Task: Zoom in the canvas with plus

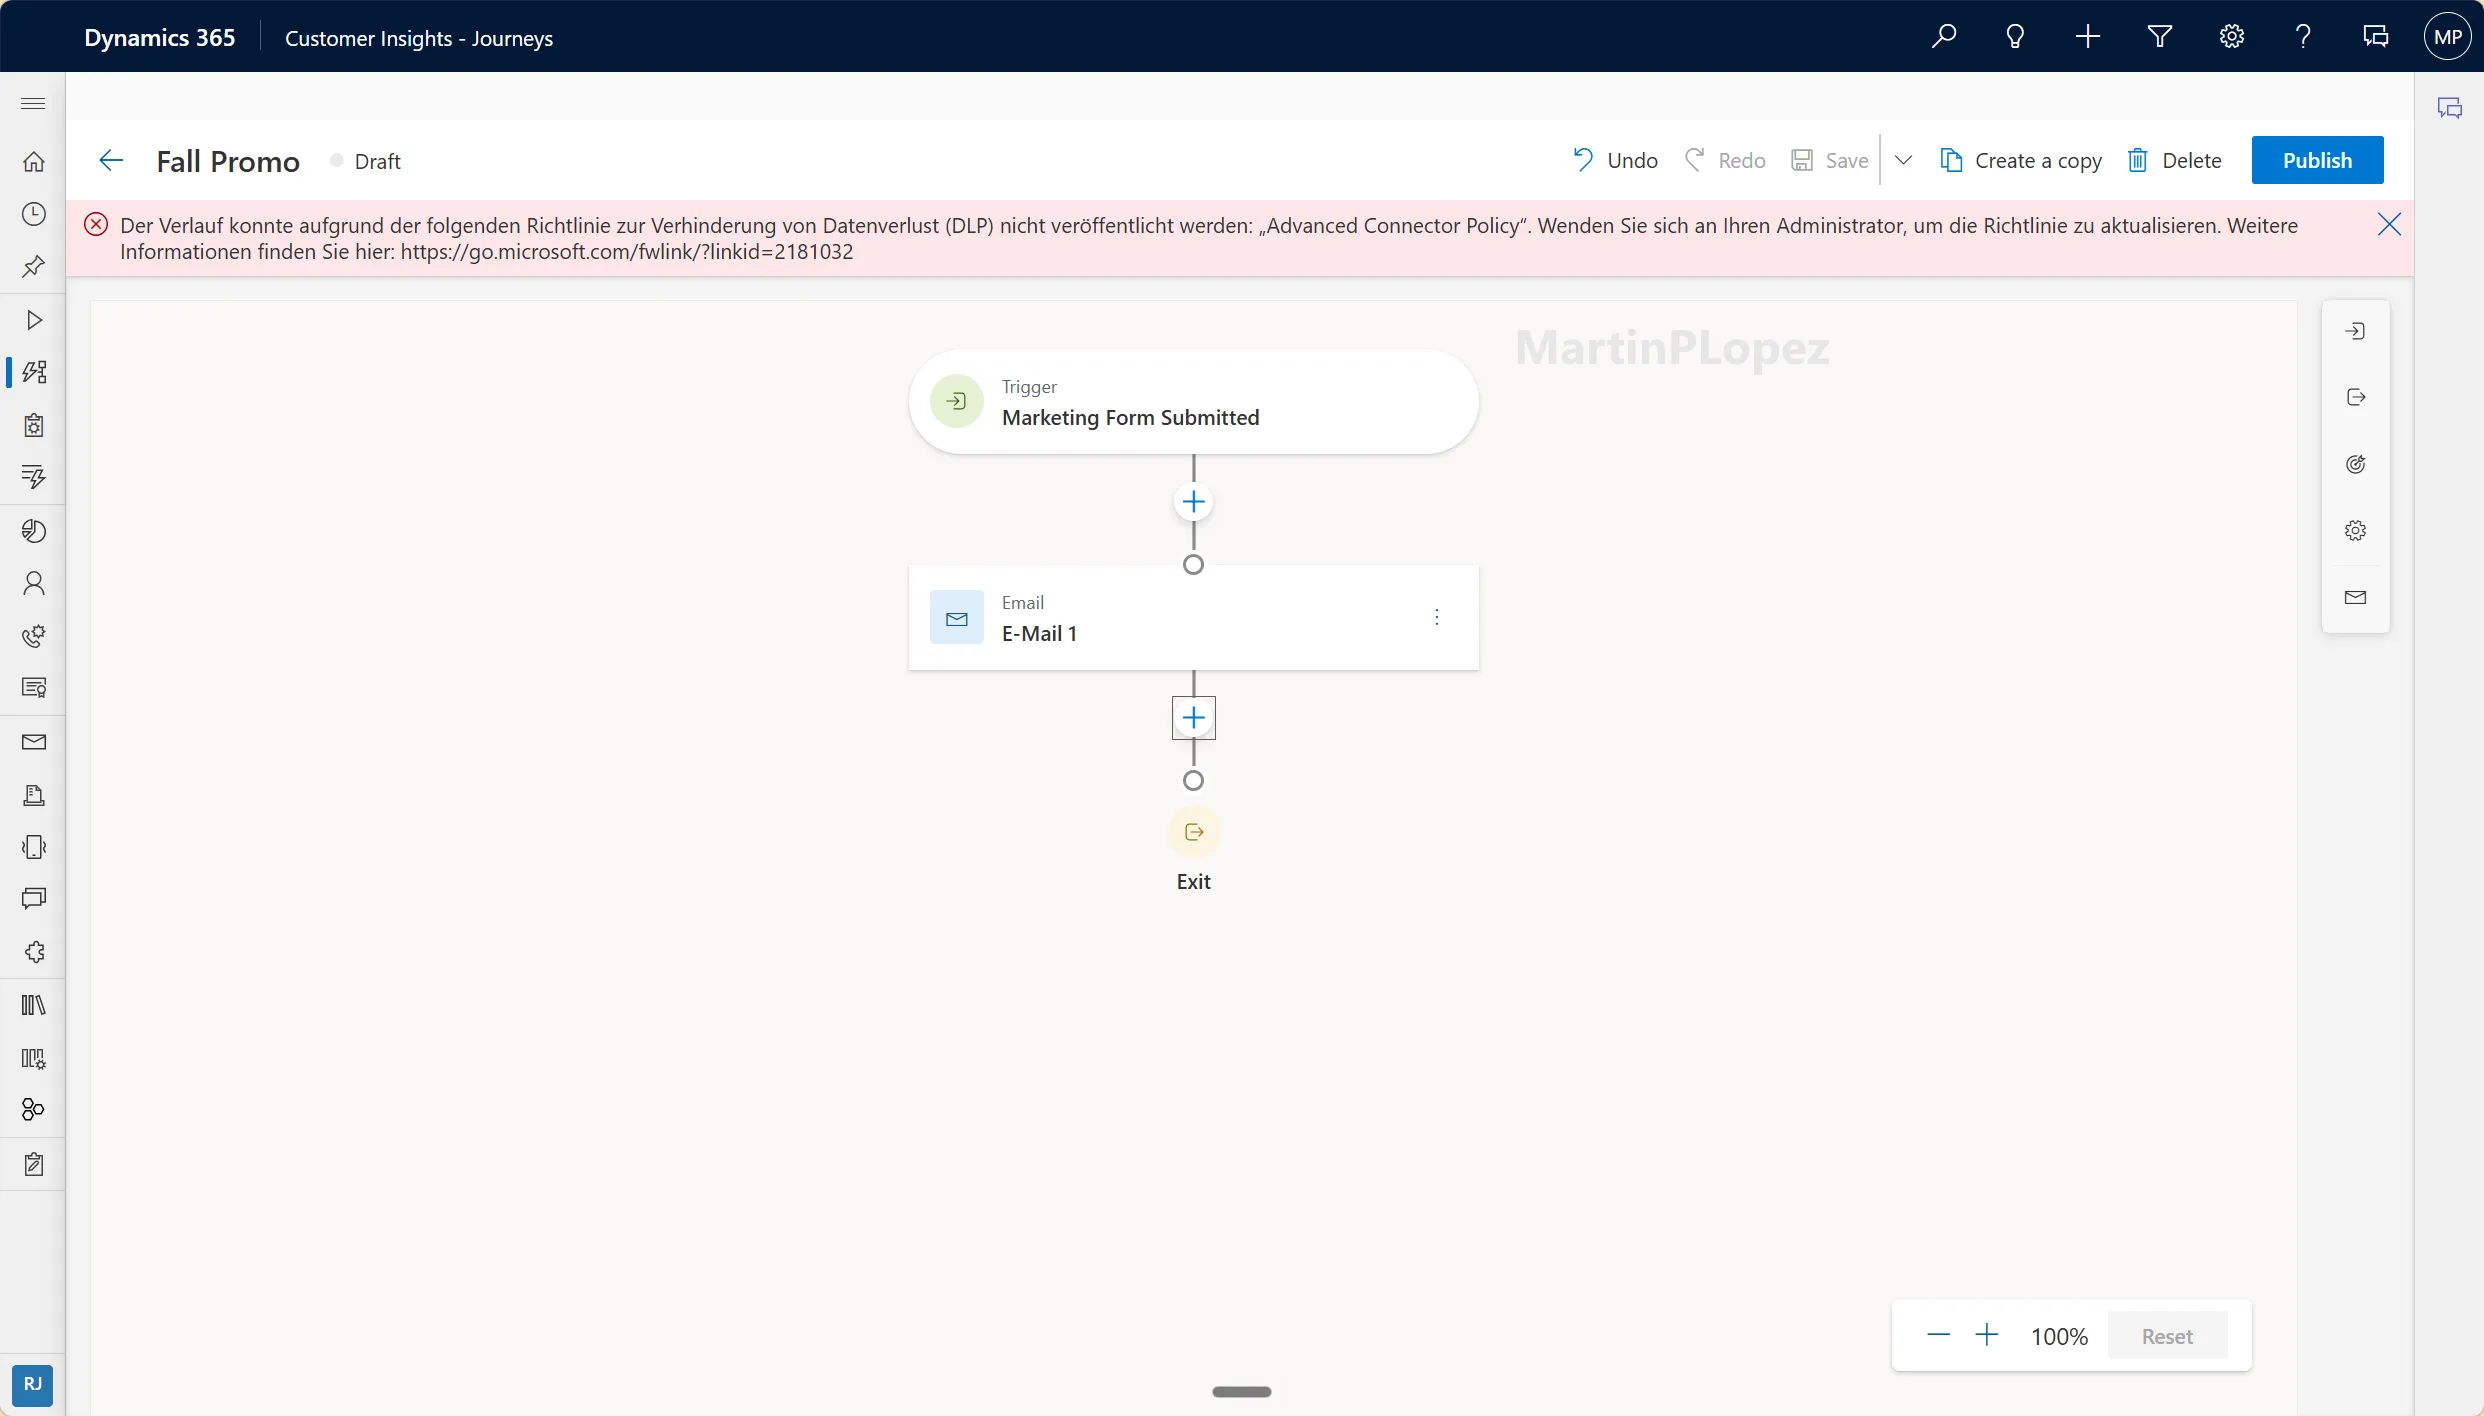Action: (1987, 1335)
